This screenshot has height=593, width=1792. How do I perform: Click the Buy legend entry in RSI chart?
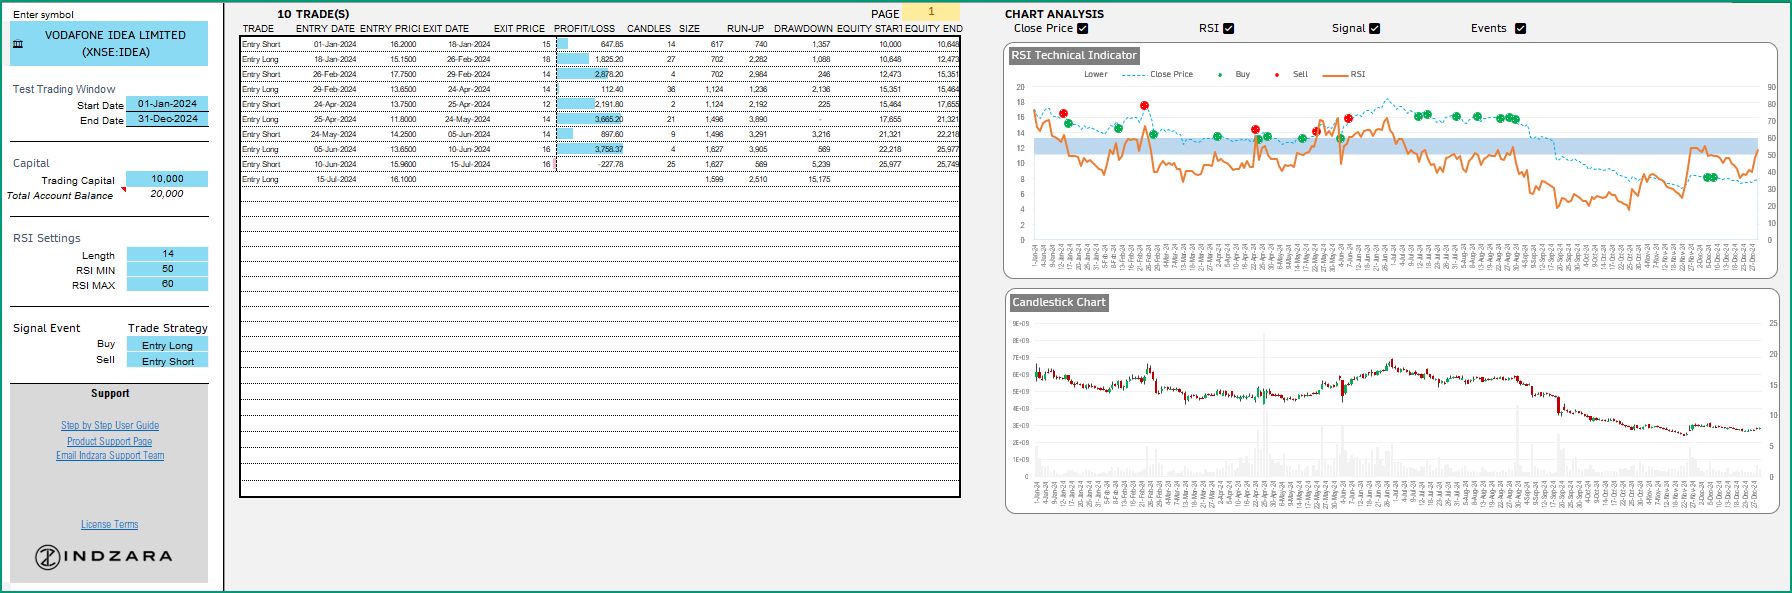(1234, 75)
